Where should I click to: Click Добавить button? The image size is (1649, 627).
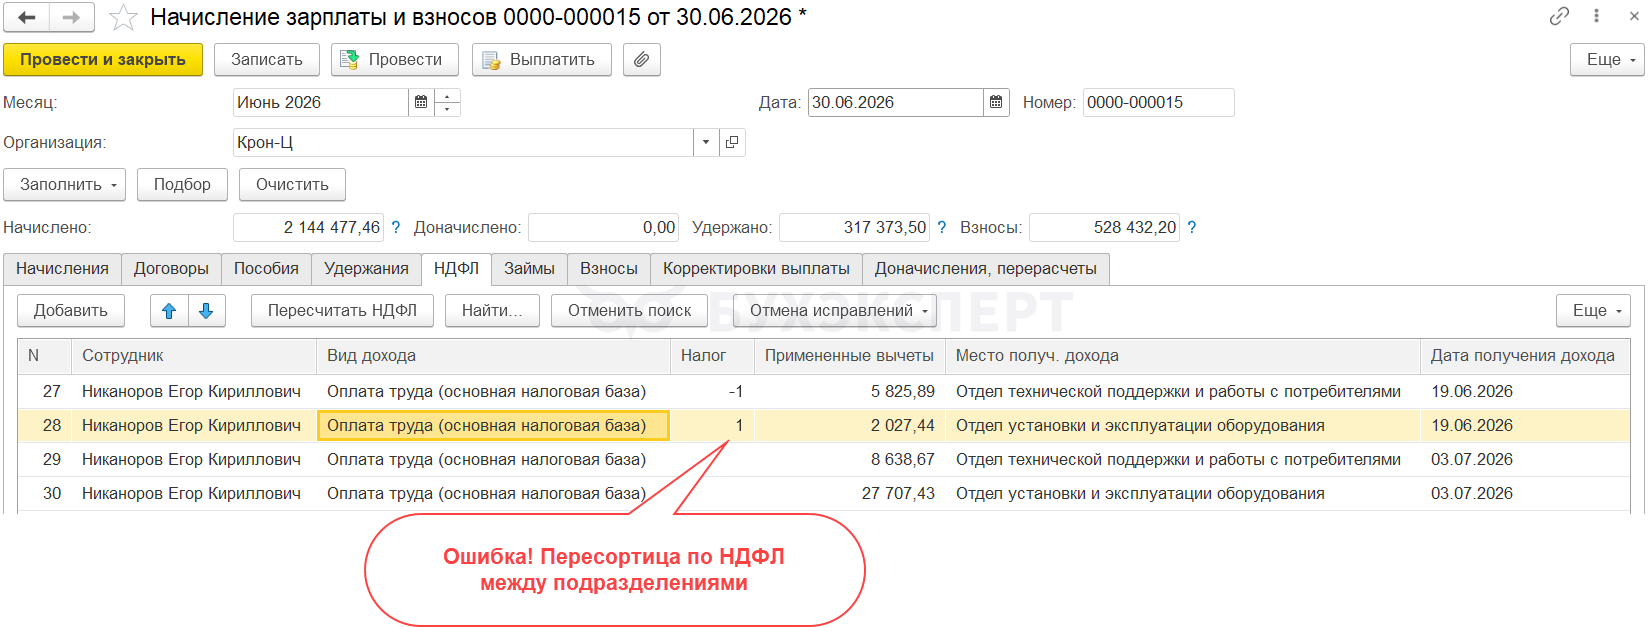71,311
